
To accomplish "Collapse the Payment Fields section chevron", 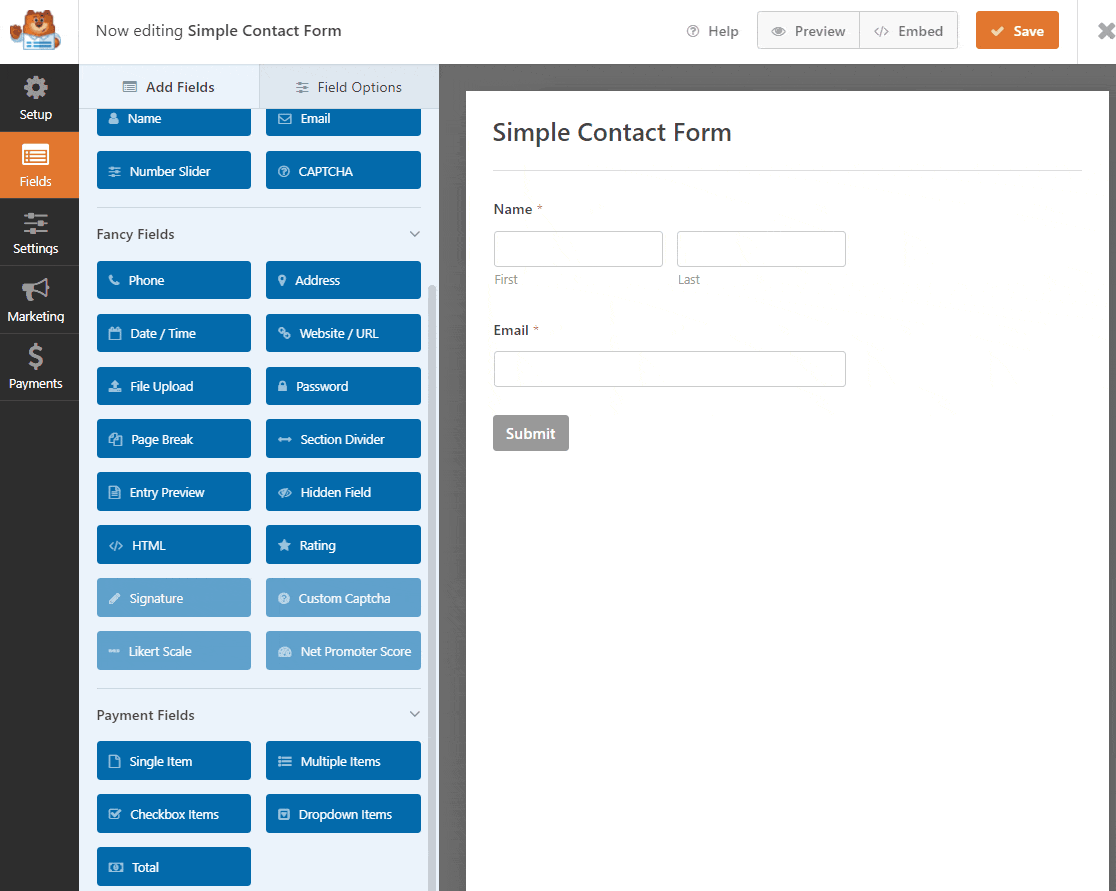I will point(414,715).
